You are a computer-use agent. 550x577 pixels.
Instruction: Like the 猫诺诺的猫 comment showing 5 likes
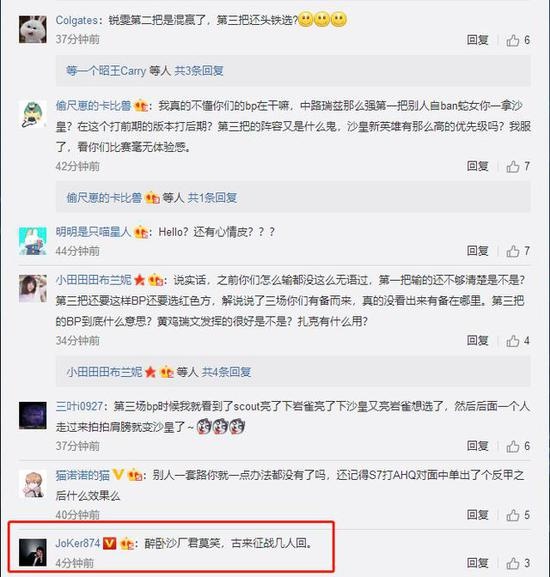point(518,515)
